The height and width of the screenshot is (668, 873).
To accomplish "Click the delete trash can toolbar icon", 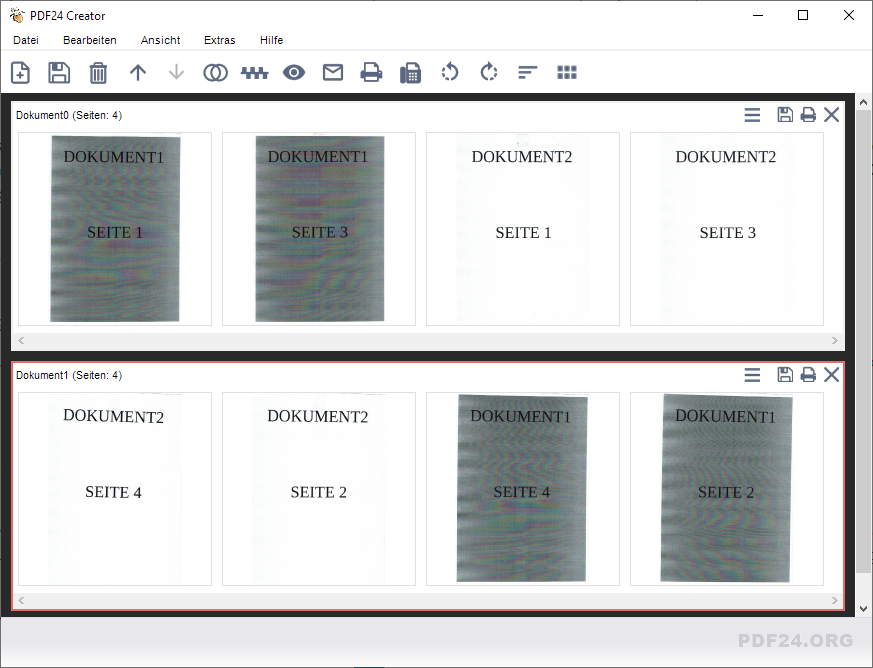I will coord(98,72).
